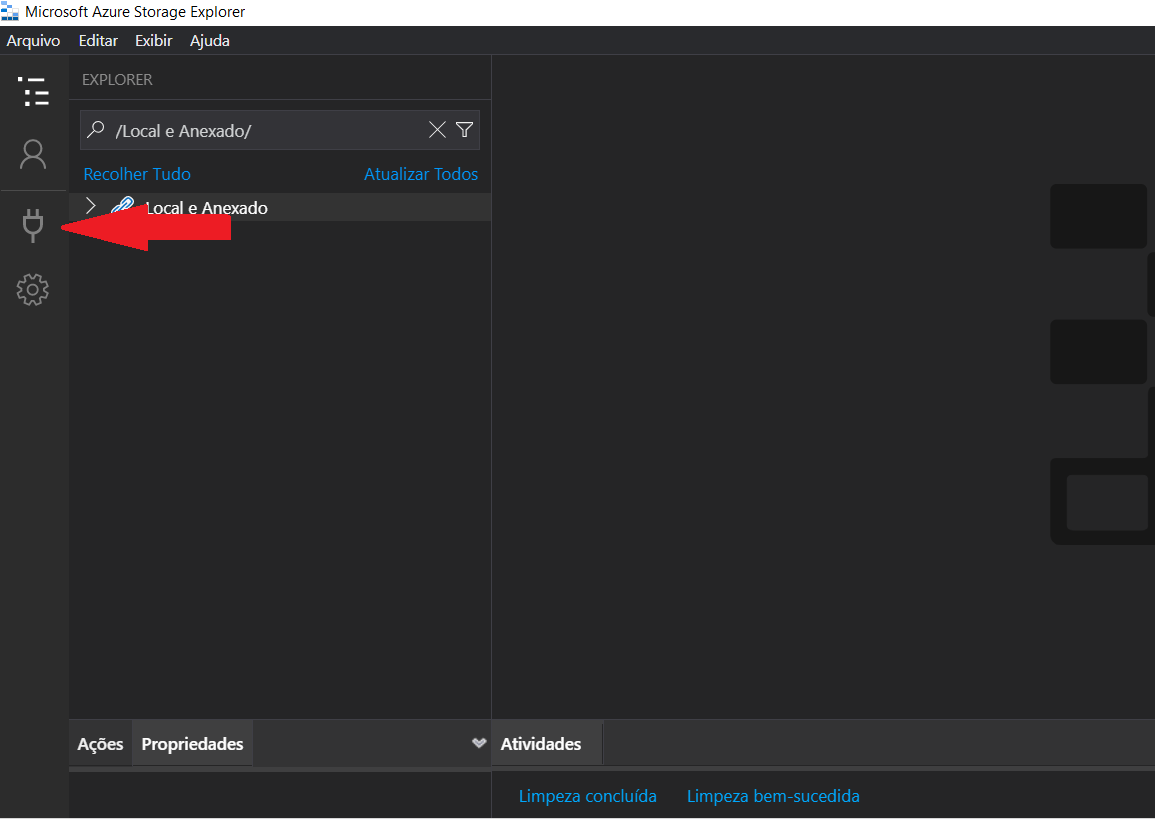
Task: Click the plug Connect icon
Action: pyautogui.click(x=33, y=225)
